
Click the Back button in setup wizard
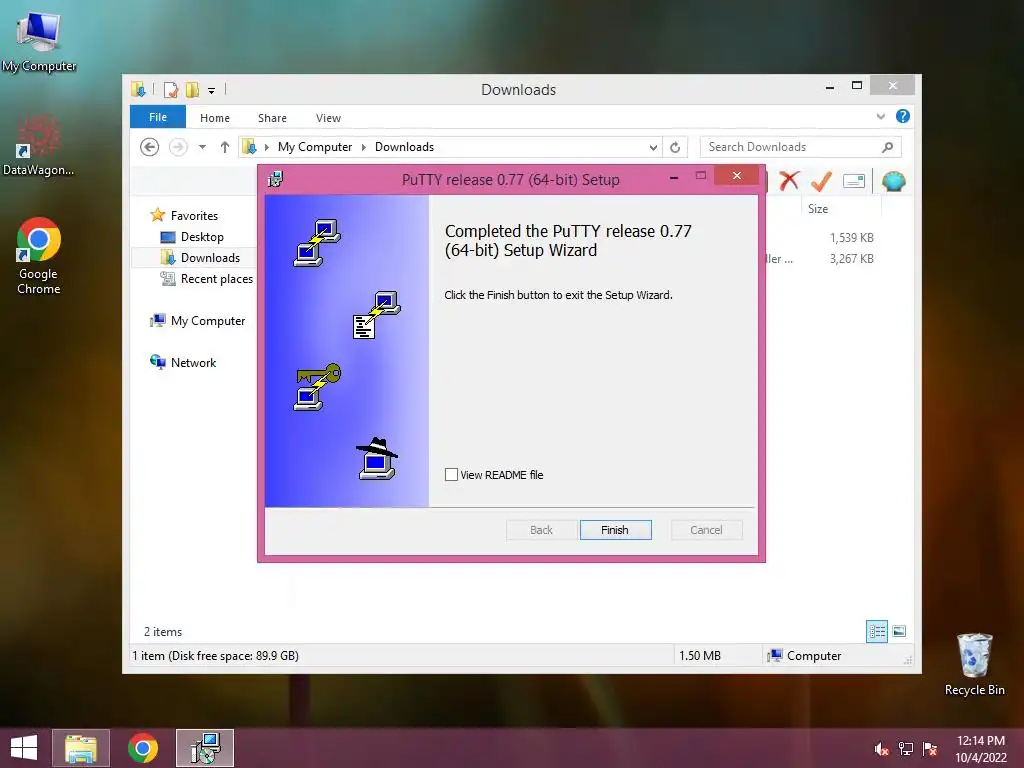[x=541, y=530]
